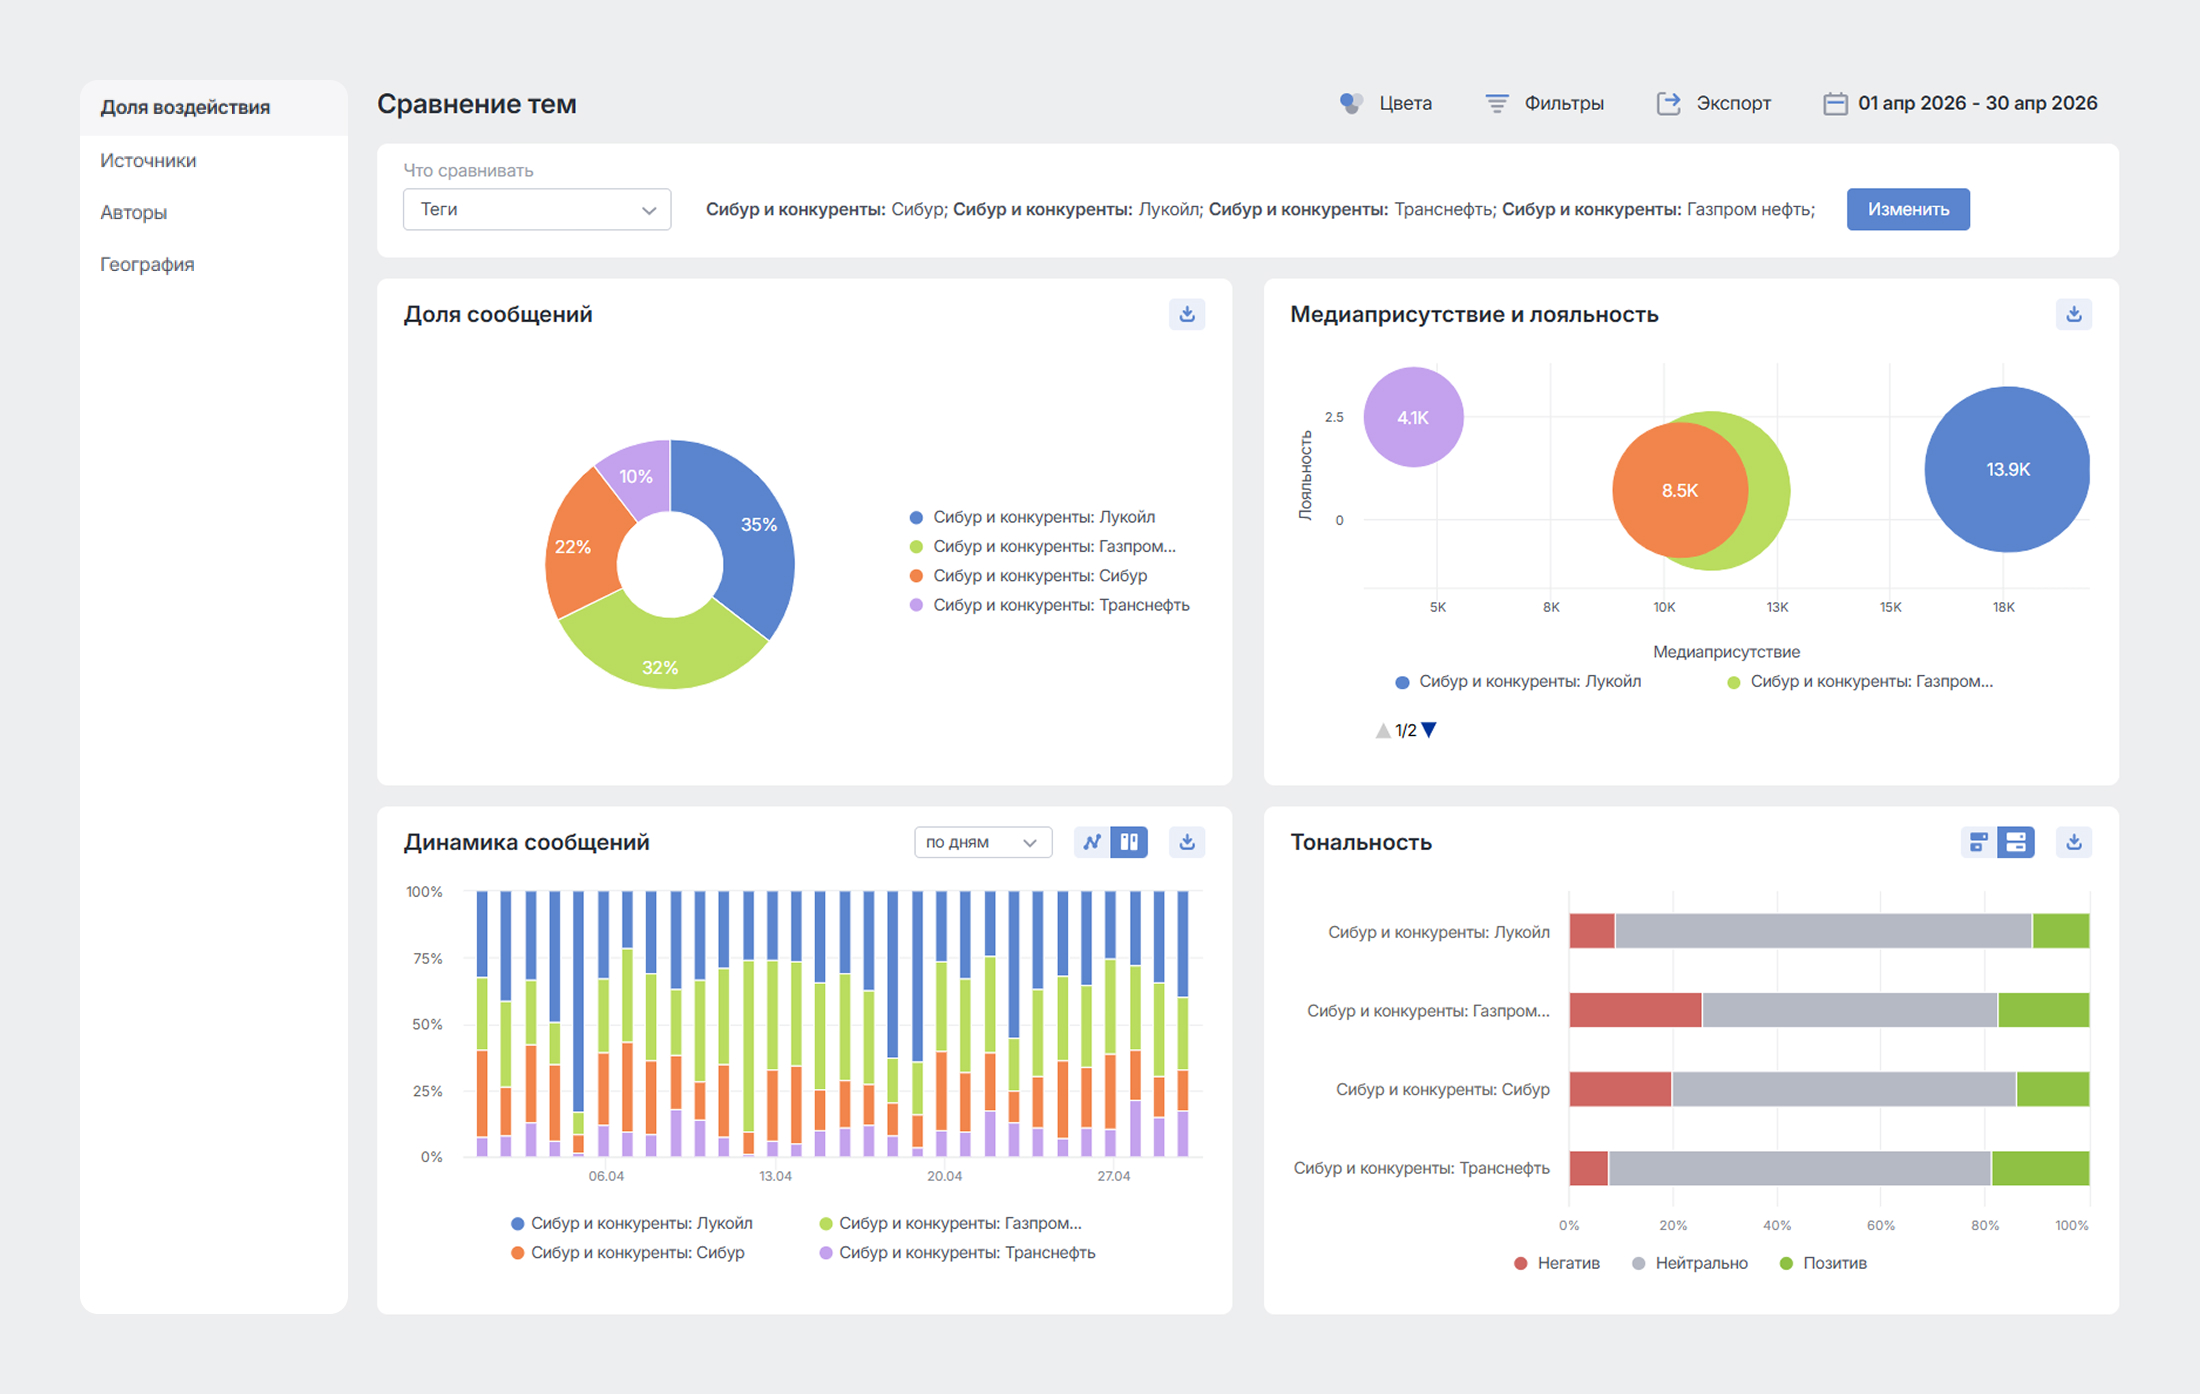Click the 20.04 date tick label
The image size is (2200, 1394).
[x=944, y=1176]
